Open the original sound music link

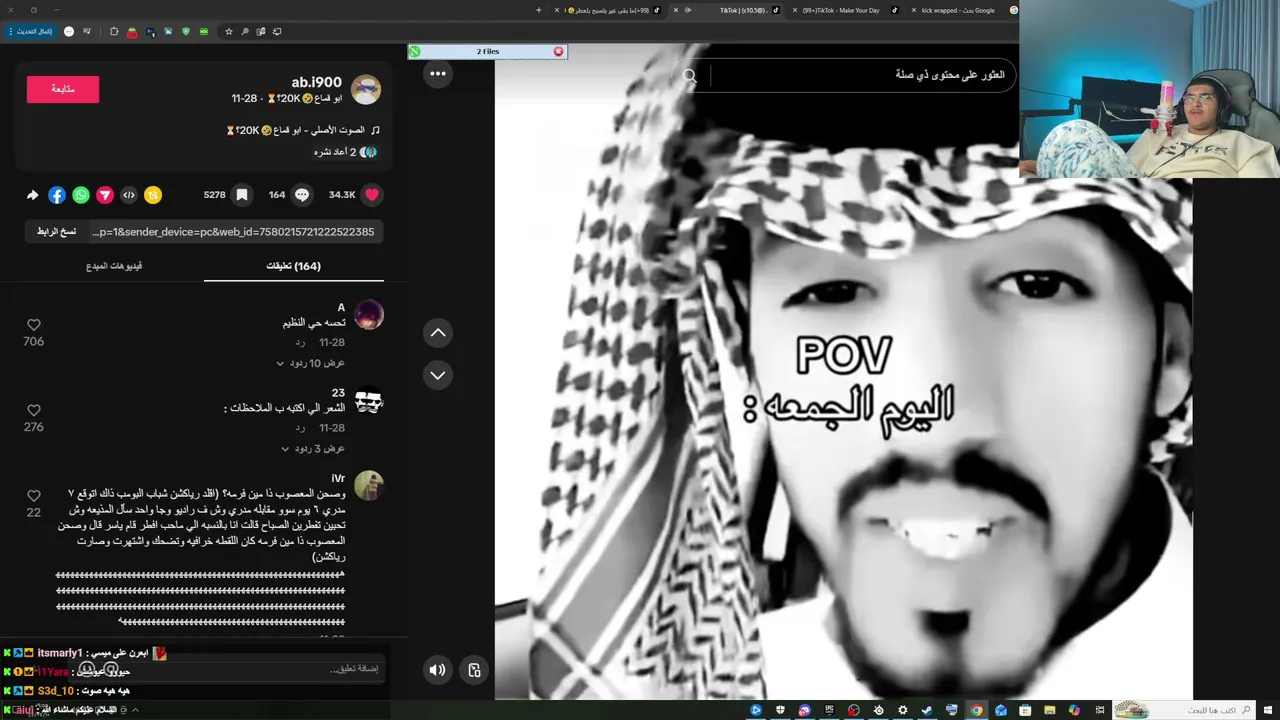coord(303,130)
